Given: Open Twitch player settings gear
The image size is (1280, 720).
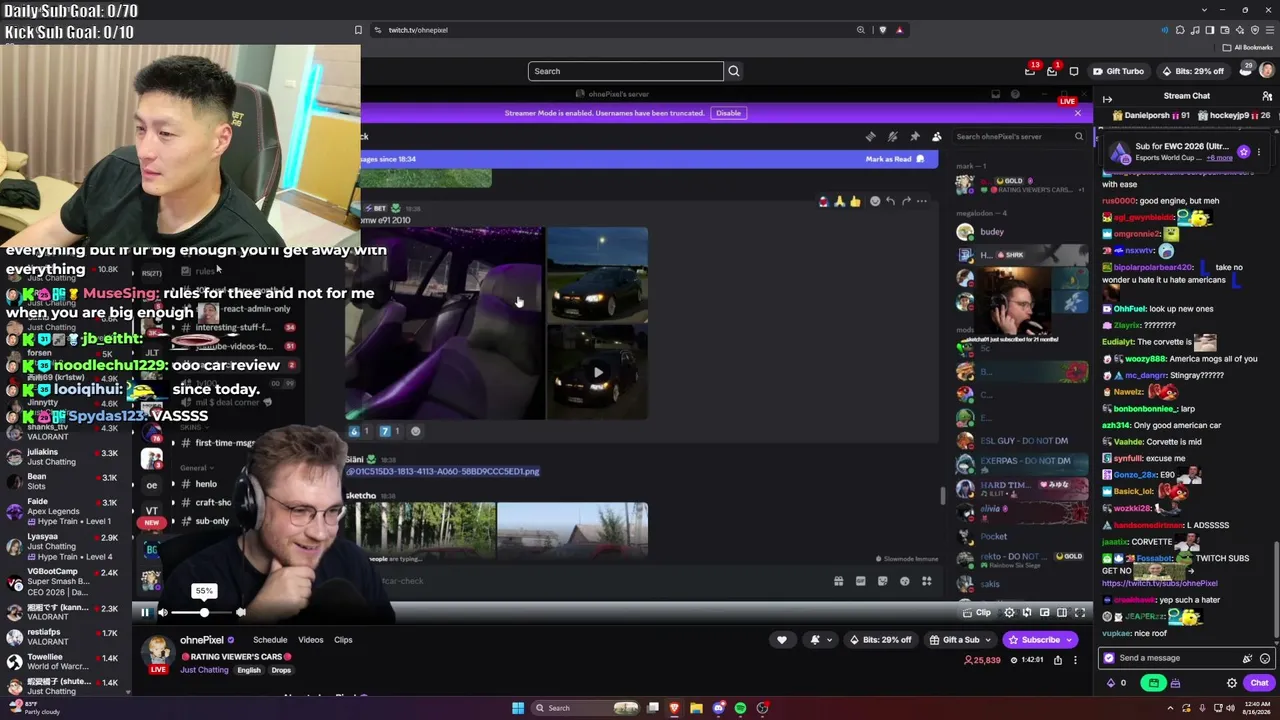Looking at the screenshot, I should [1009, 613].
